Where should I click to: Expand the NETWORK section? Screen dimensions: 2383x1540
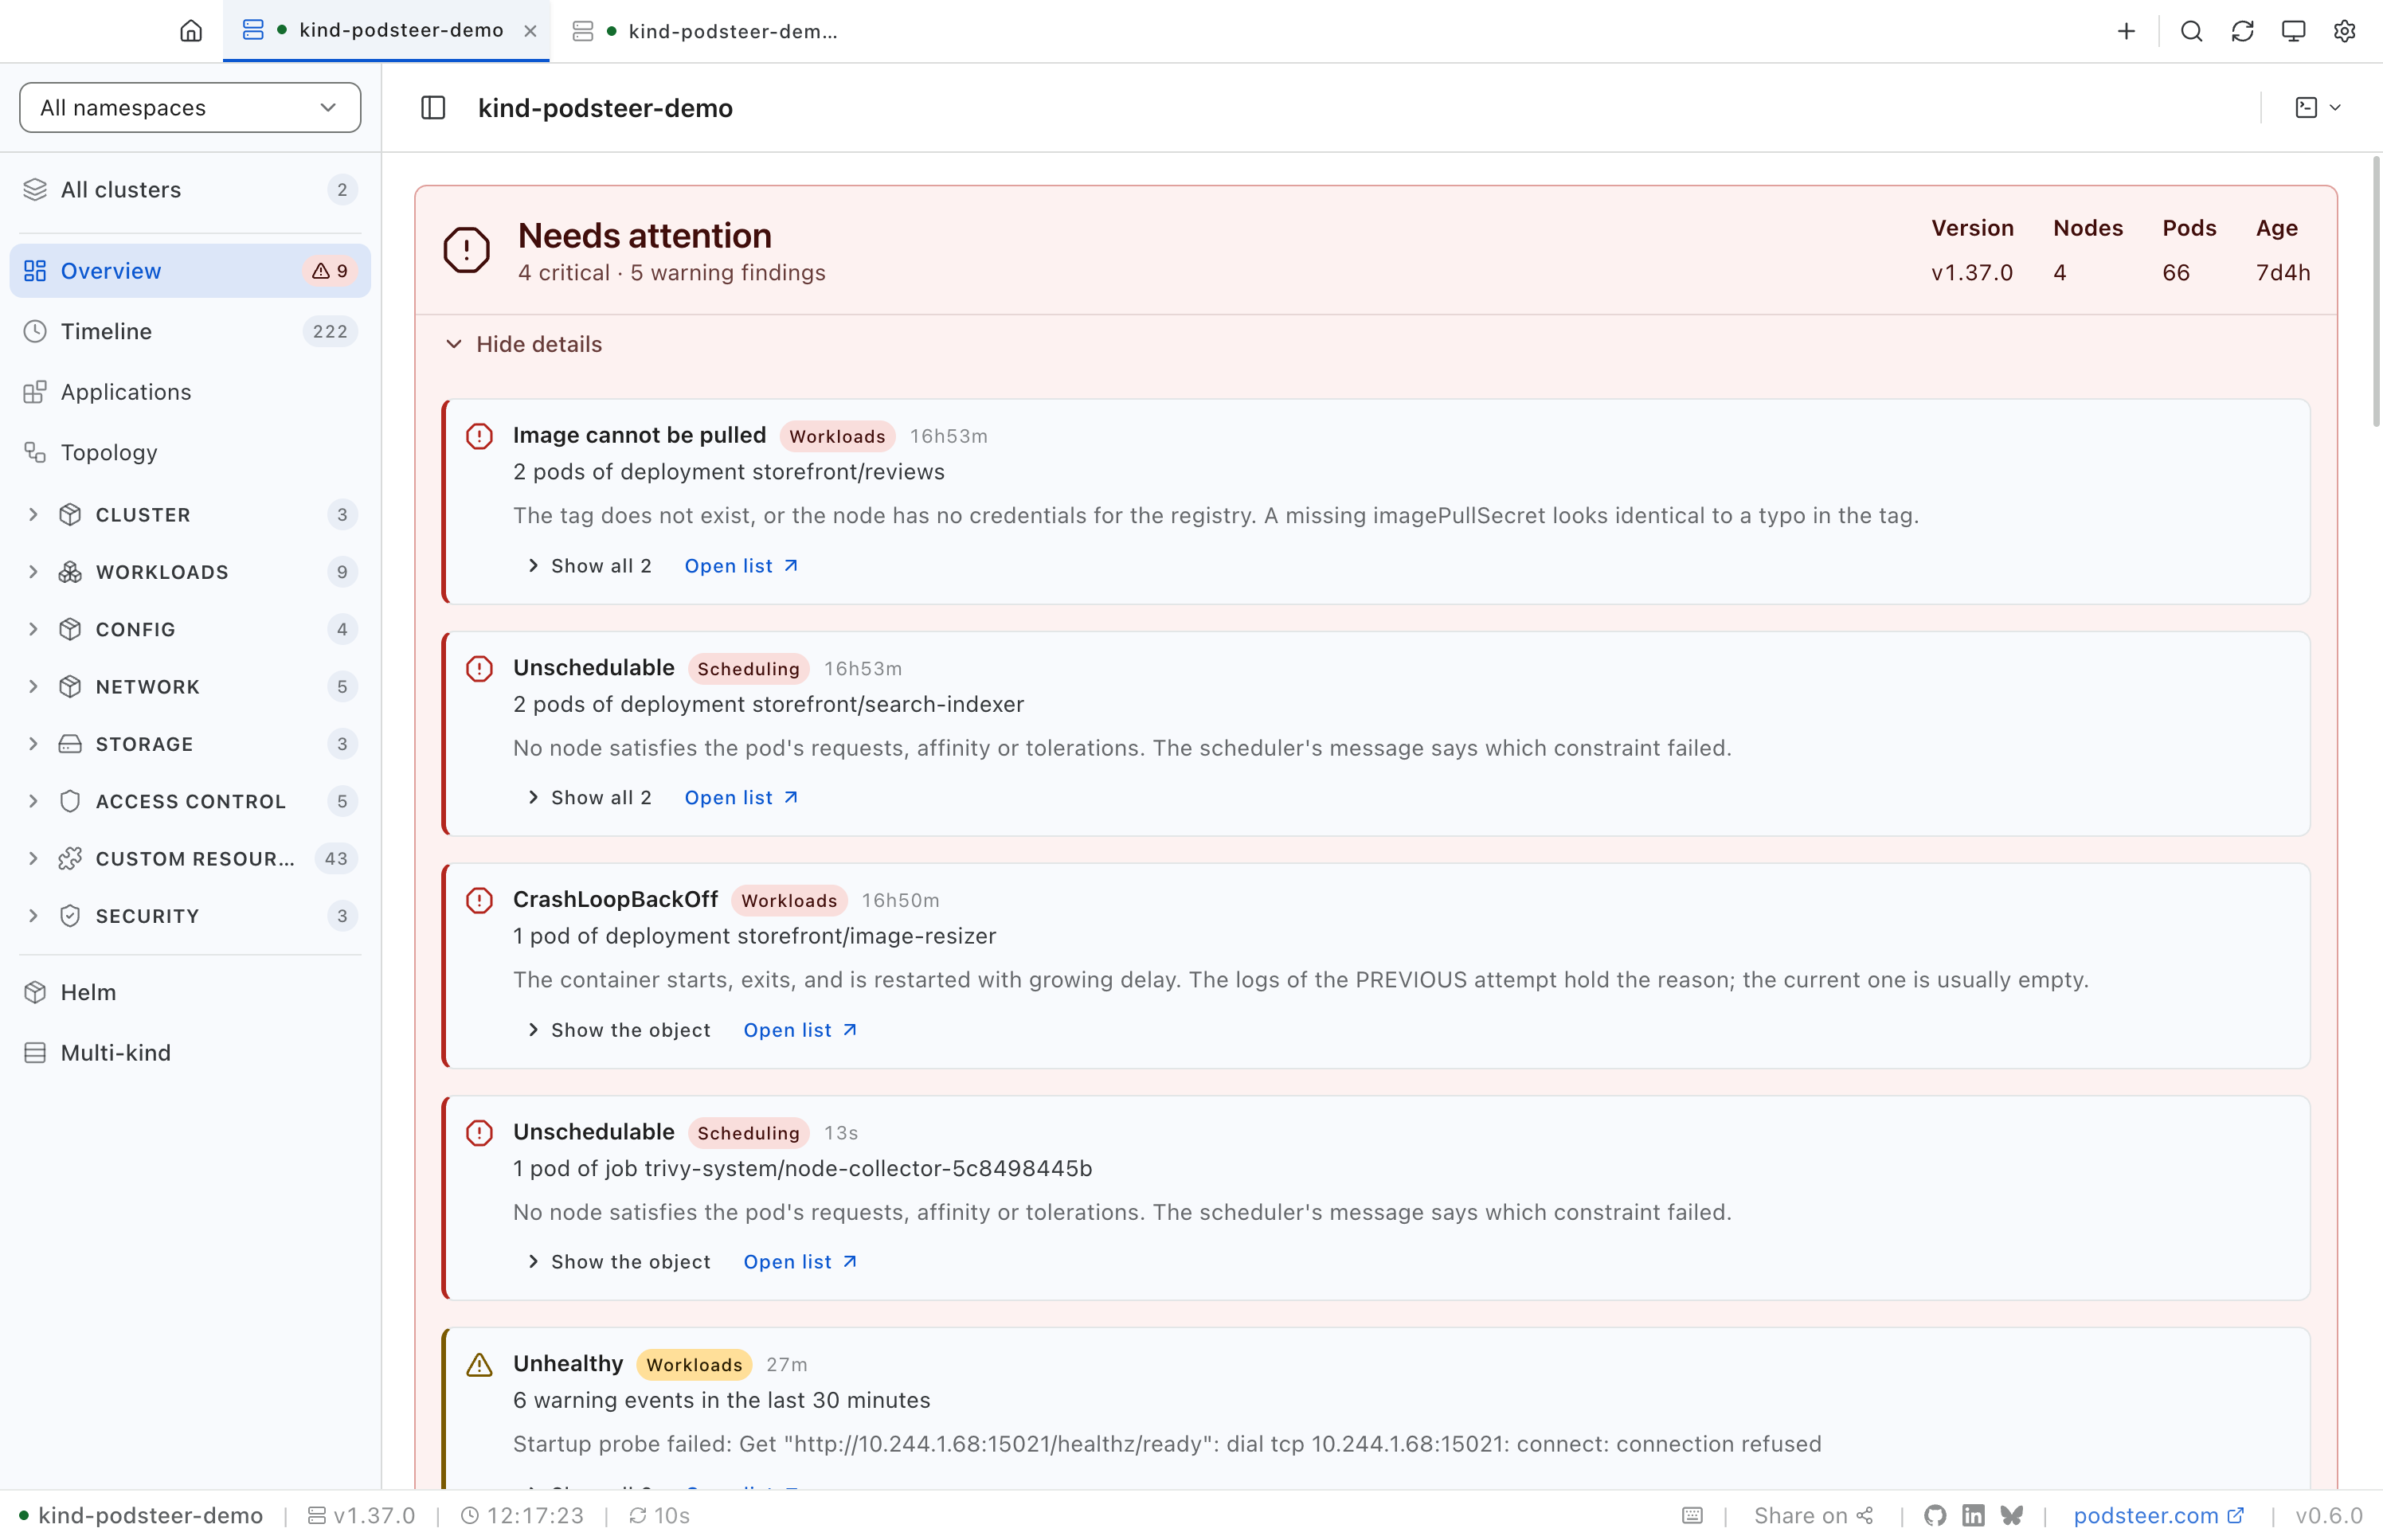[x=190, y=686]
